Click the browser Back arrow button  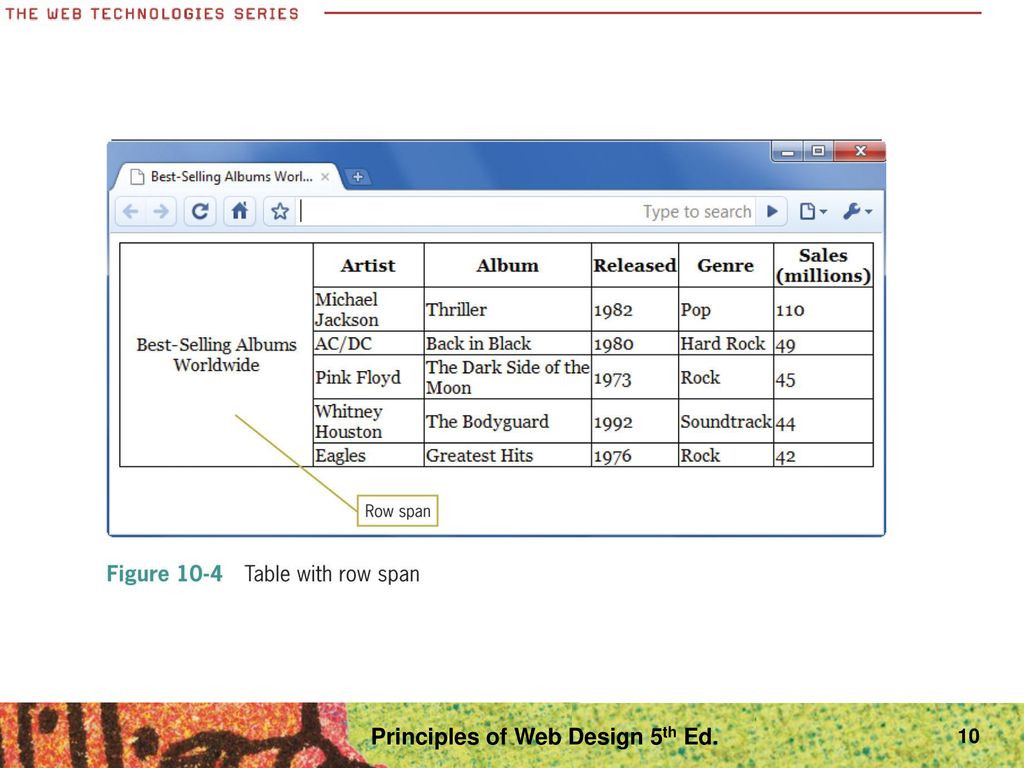131,212
